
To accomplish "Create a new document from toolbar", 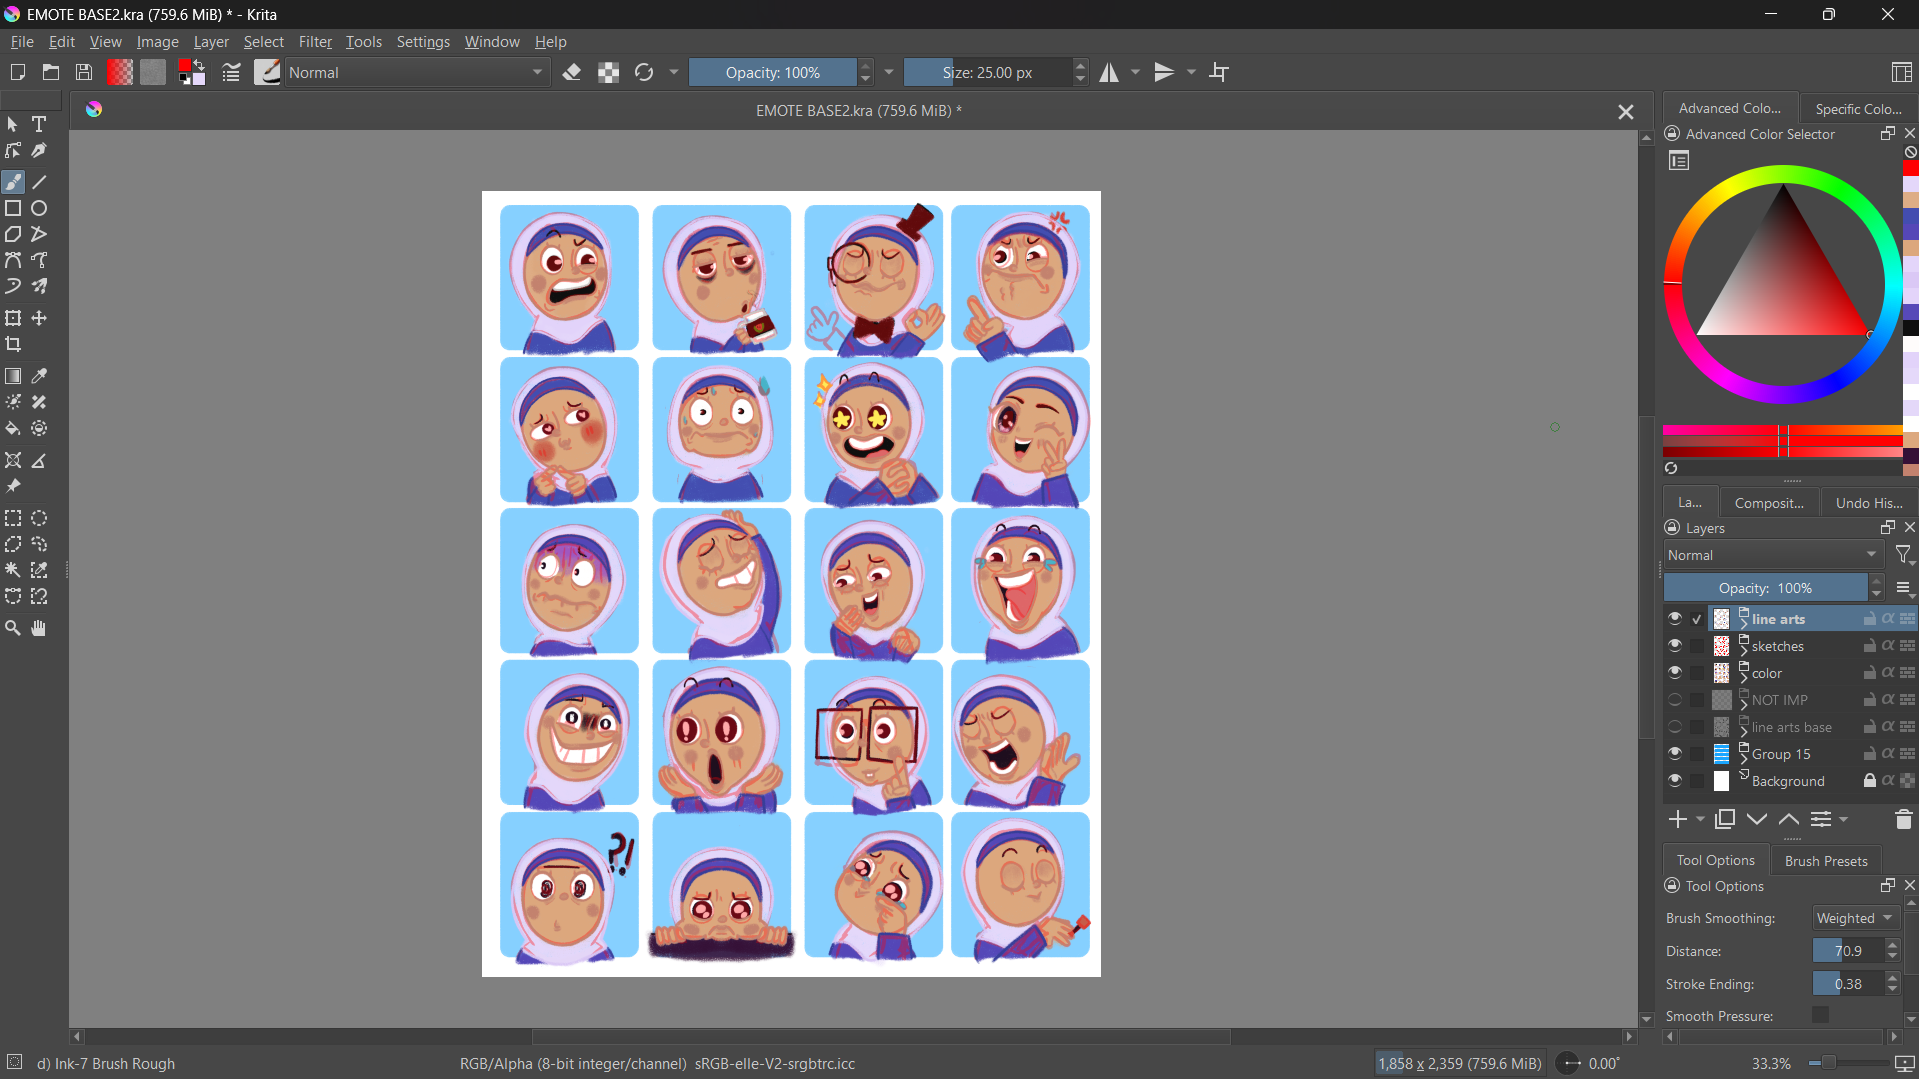I will click(17, 73).
